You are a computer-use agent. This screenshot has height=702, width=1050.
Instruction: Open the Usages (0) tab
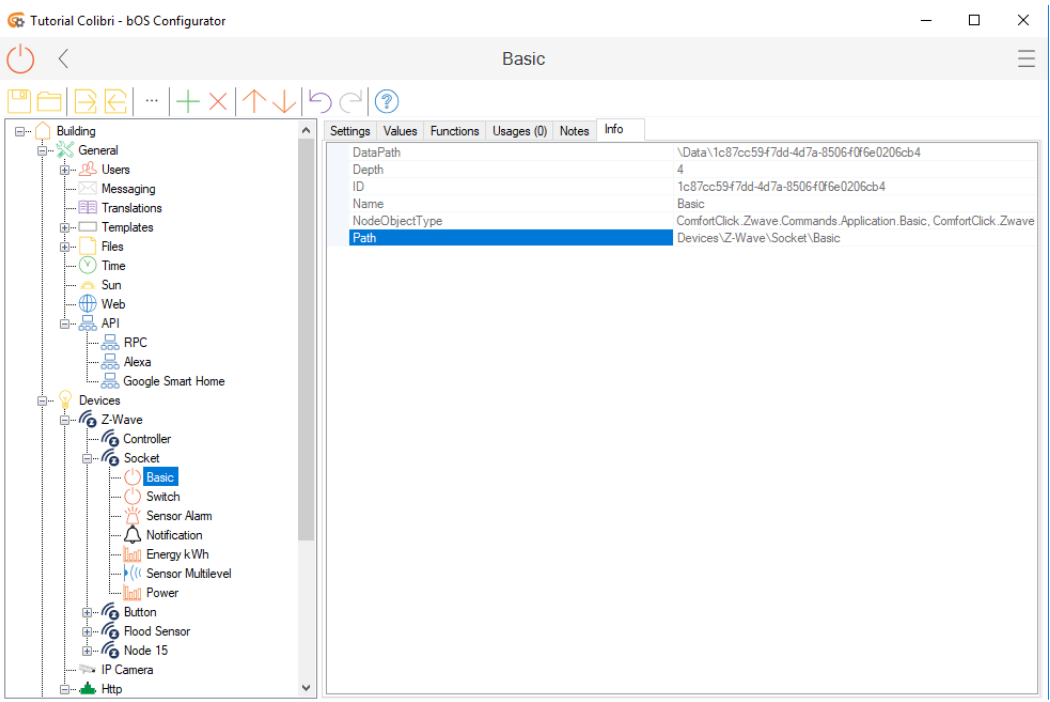(519, 131)
